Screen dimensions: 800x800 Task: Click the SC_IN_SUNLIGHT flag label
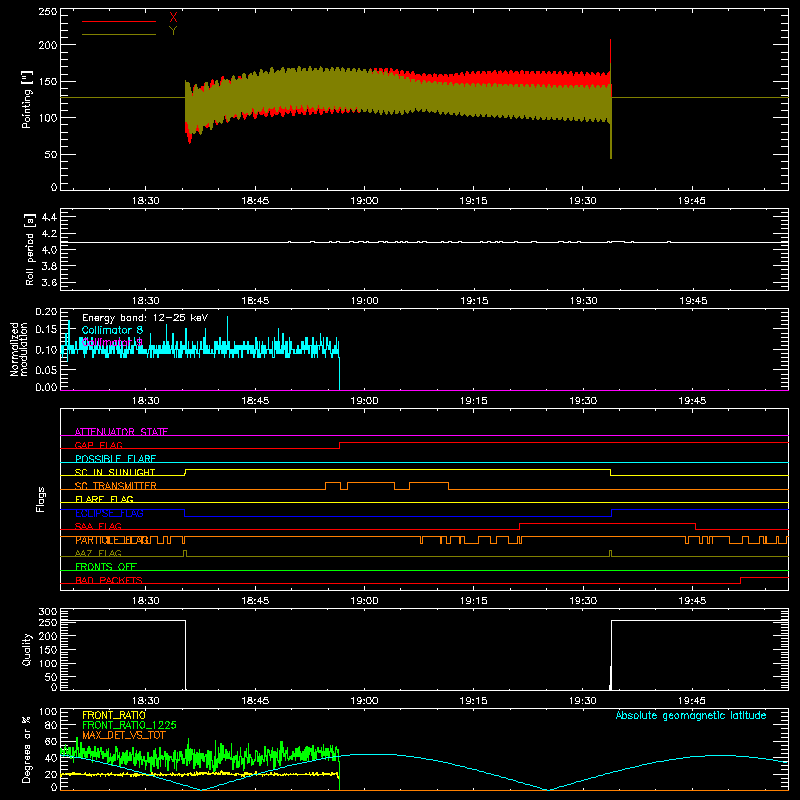coord(115,472)
